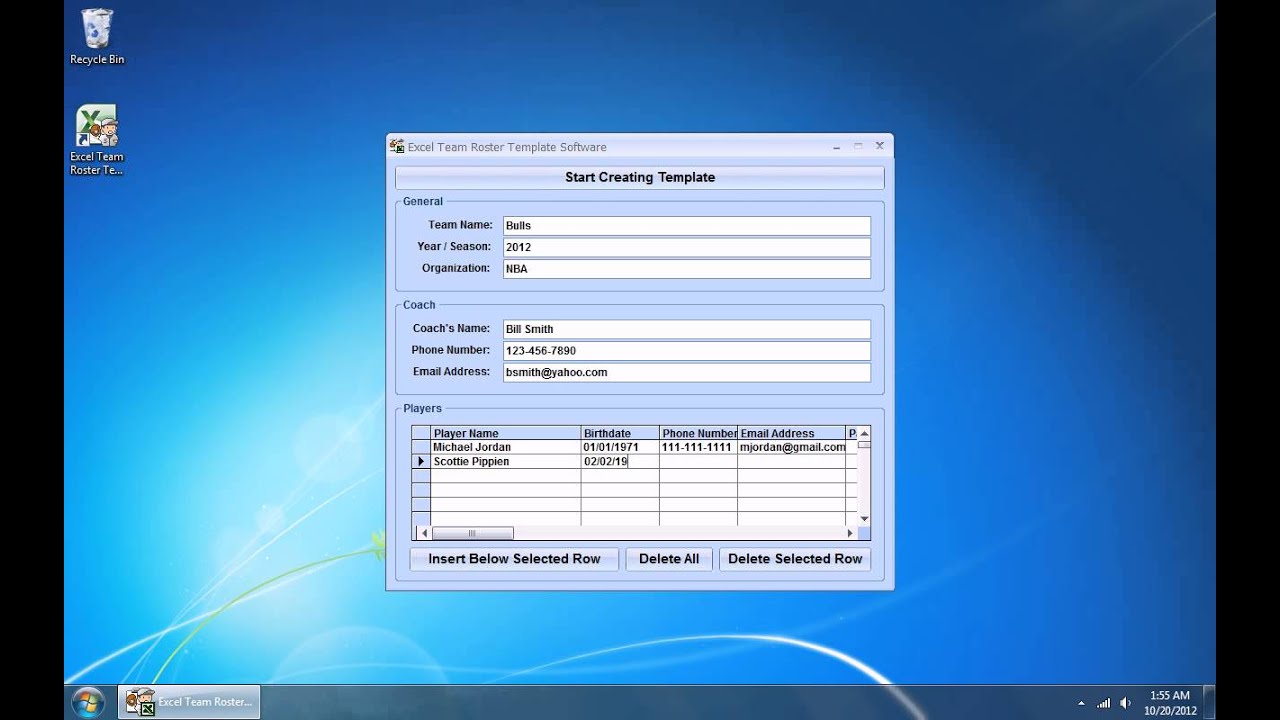
Task: Select the Michael Jordan cell
Action: point(506,447)
